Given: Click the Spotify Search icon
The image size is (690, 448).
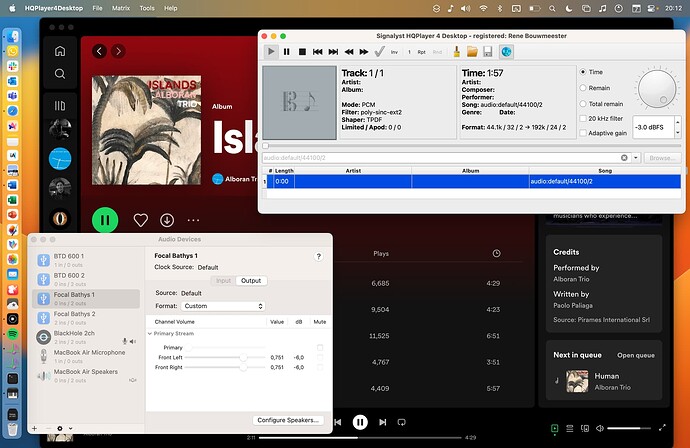Looking at the screenshot, I should [60, 73].
